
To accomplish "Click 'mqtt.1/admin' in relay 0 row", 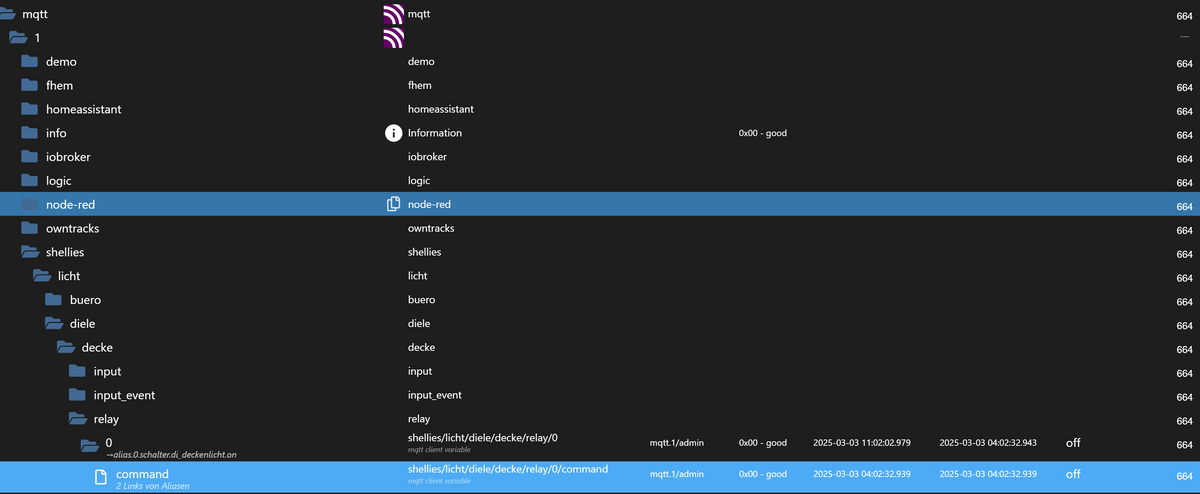I will coord(677,442).
